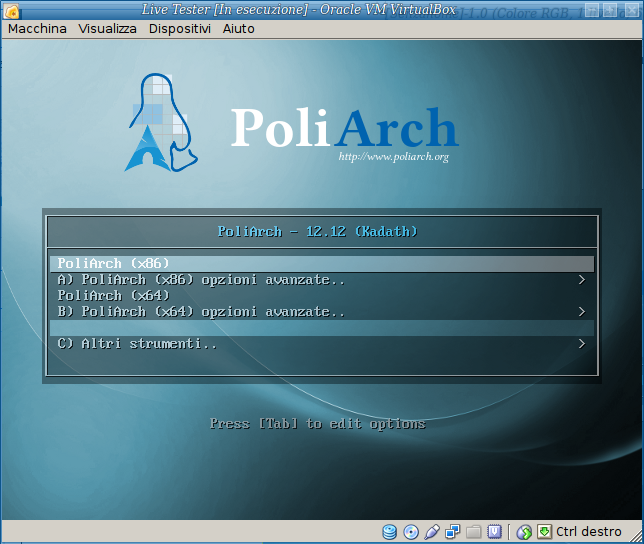This screenshot has height=544, width=644.
Task: Click the virtualization chip status icon
Action: pos(494,532)
